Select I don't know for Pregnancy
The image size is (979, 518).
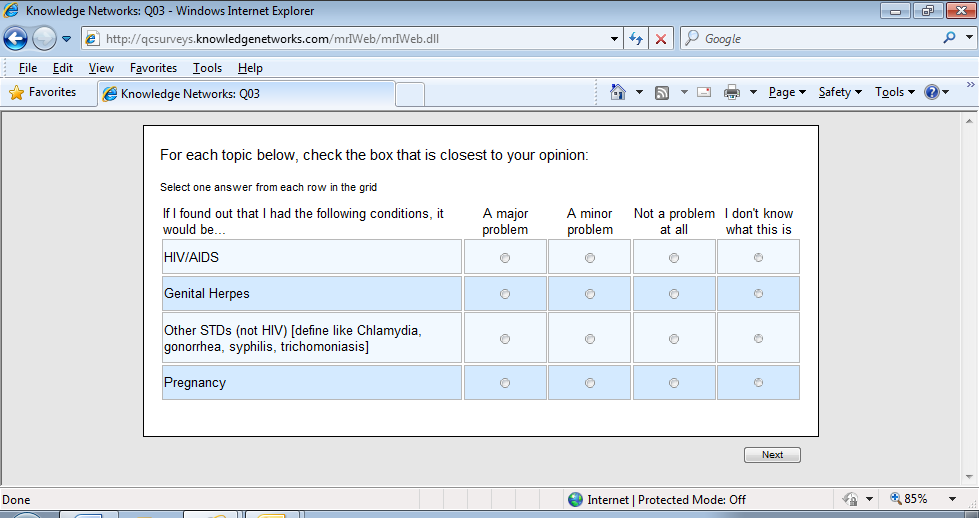point(758,383)
